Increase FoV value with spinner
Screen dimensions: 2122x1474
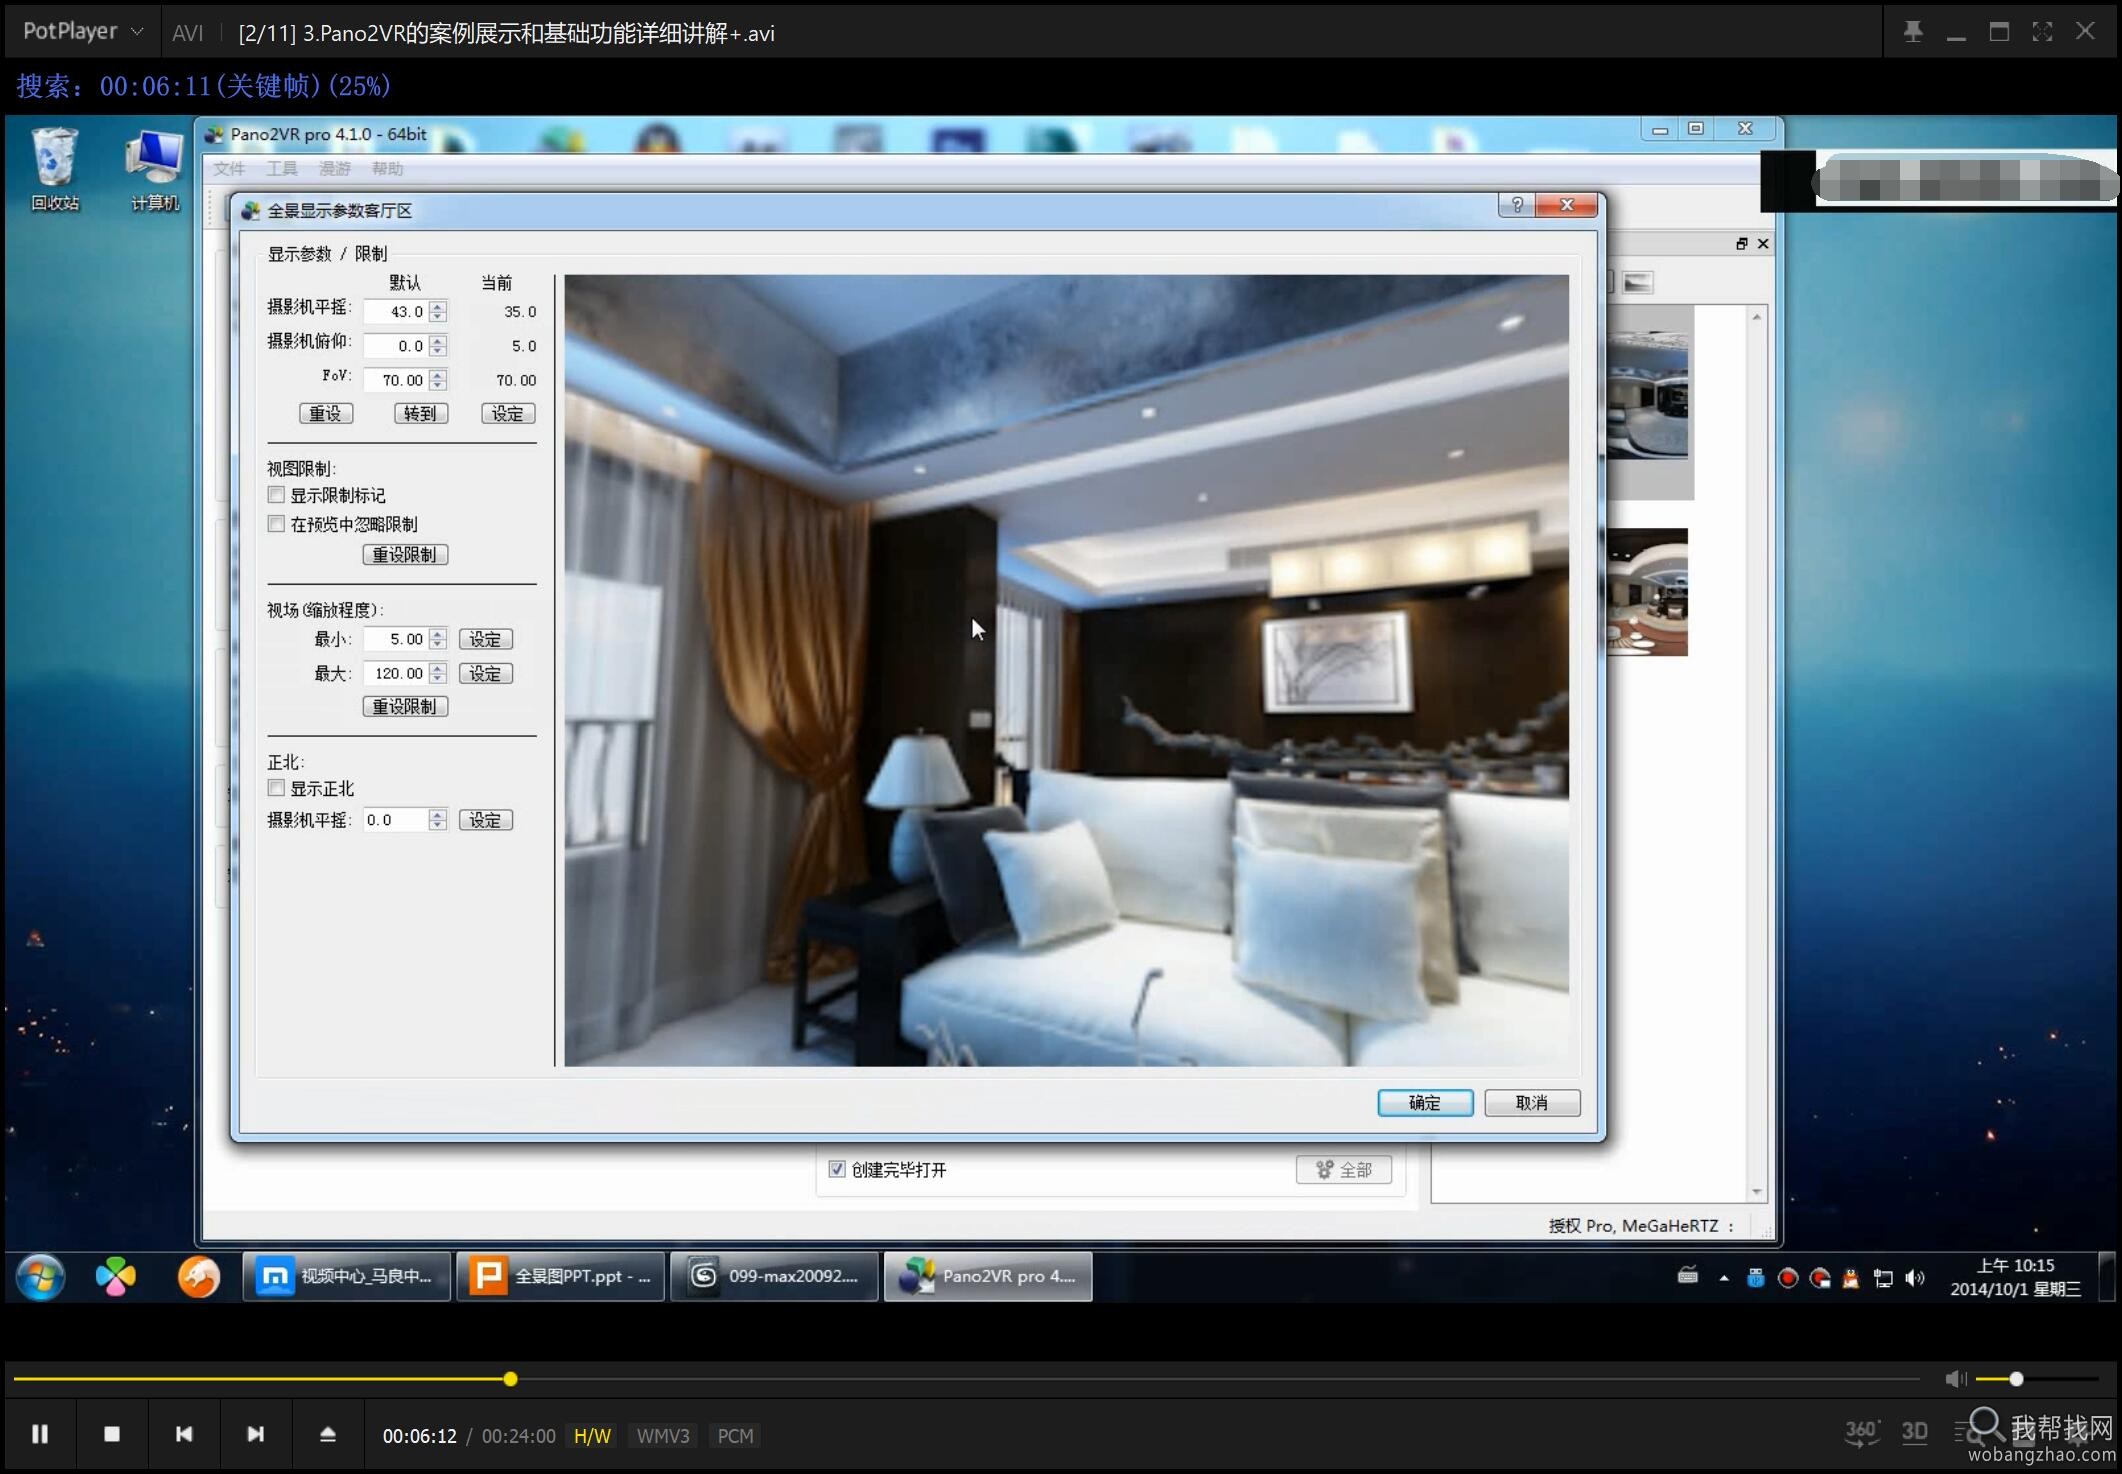[438, 374]
